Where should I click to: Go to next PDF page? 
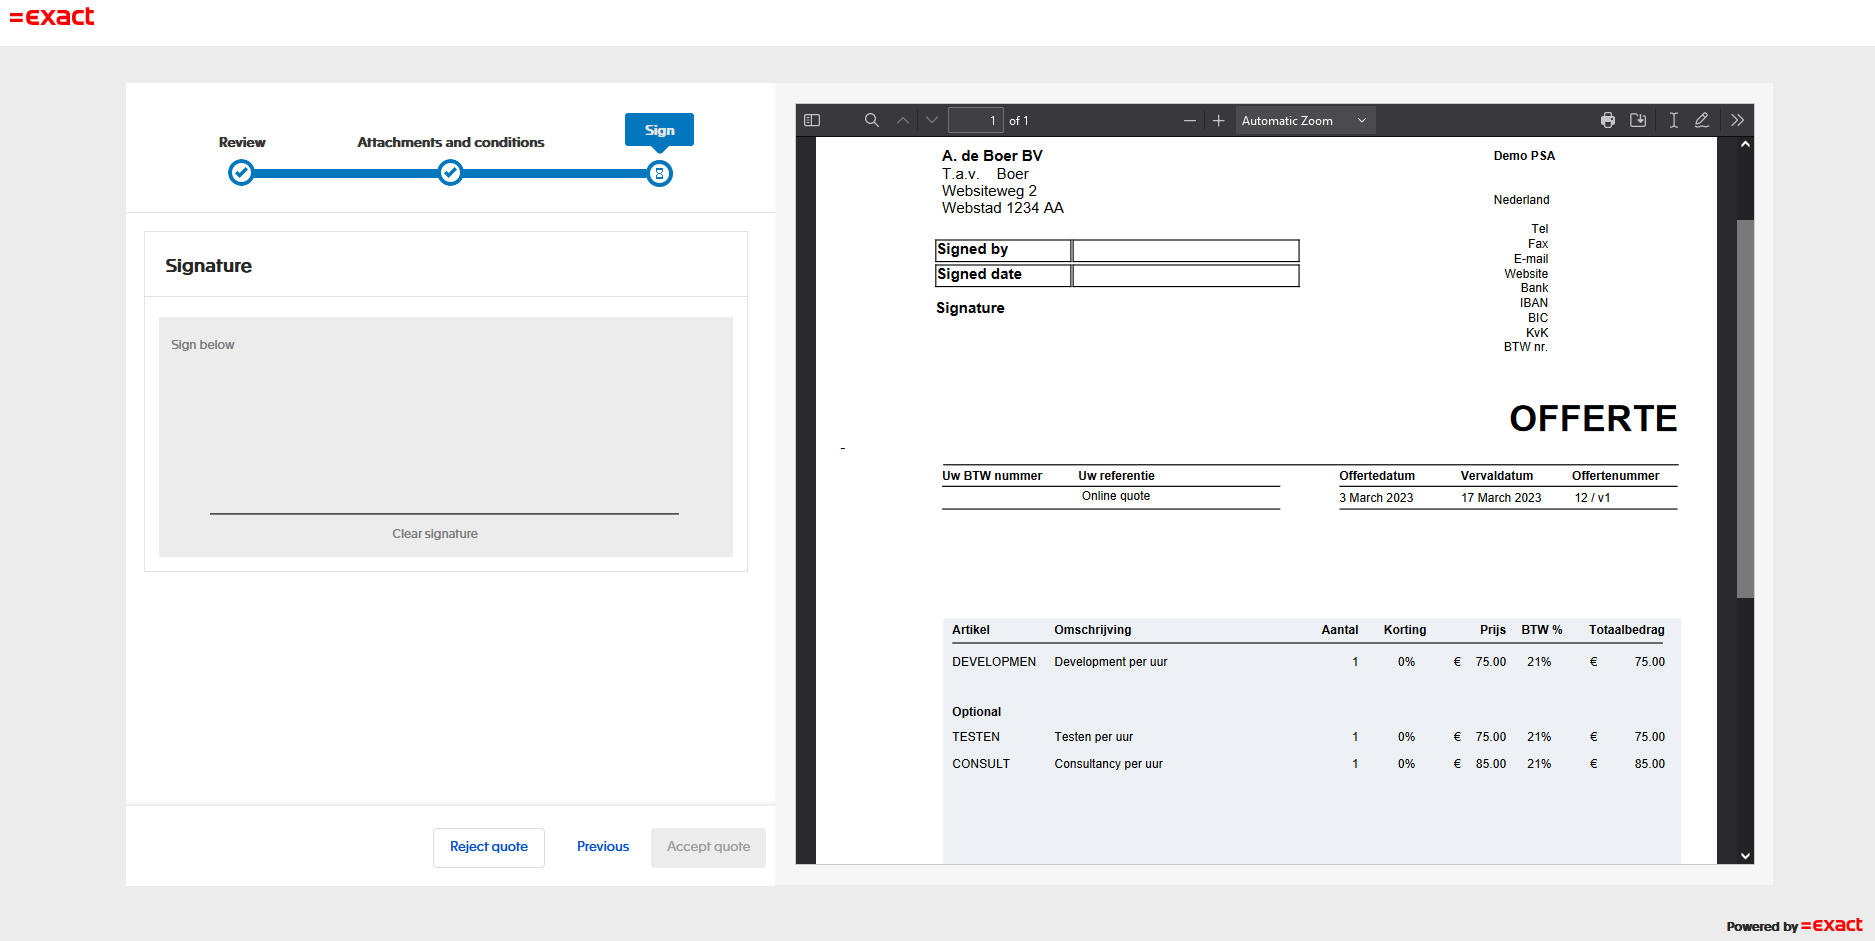(932, 120)
